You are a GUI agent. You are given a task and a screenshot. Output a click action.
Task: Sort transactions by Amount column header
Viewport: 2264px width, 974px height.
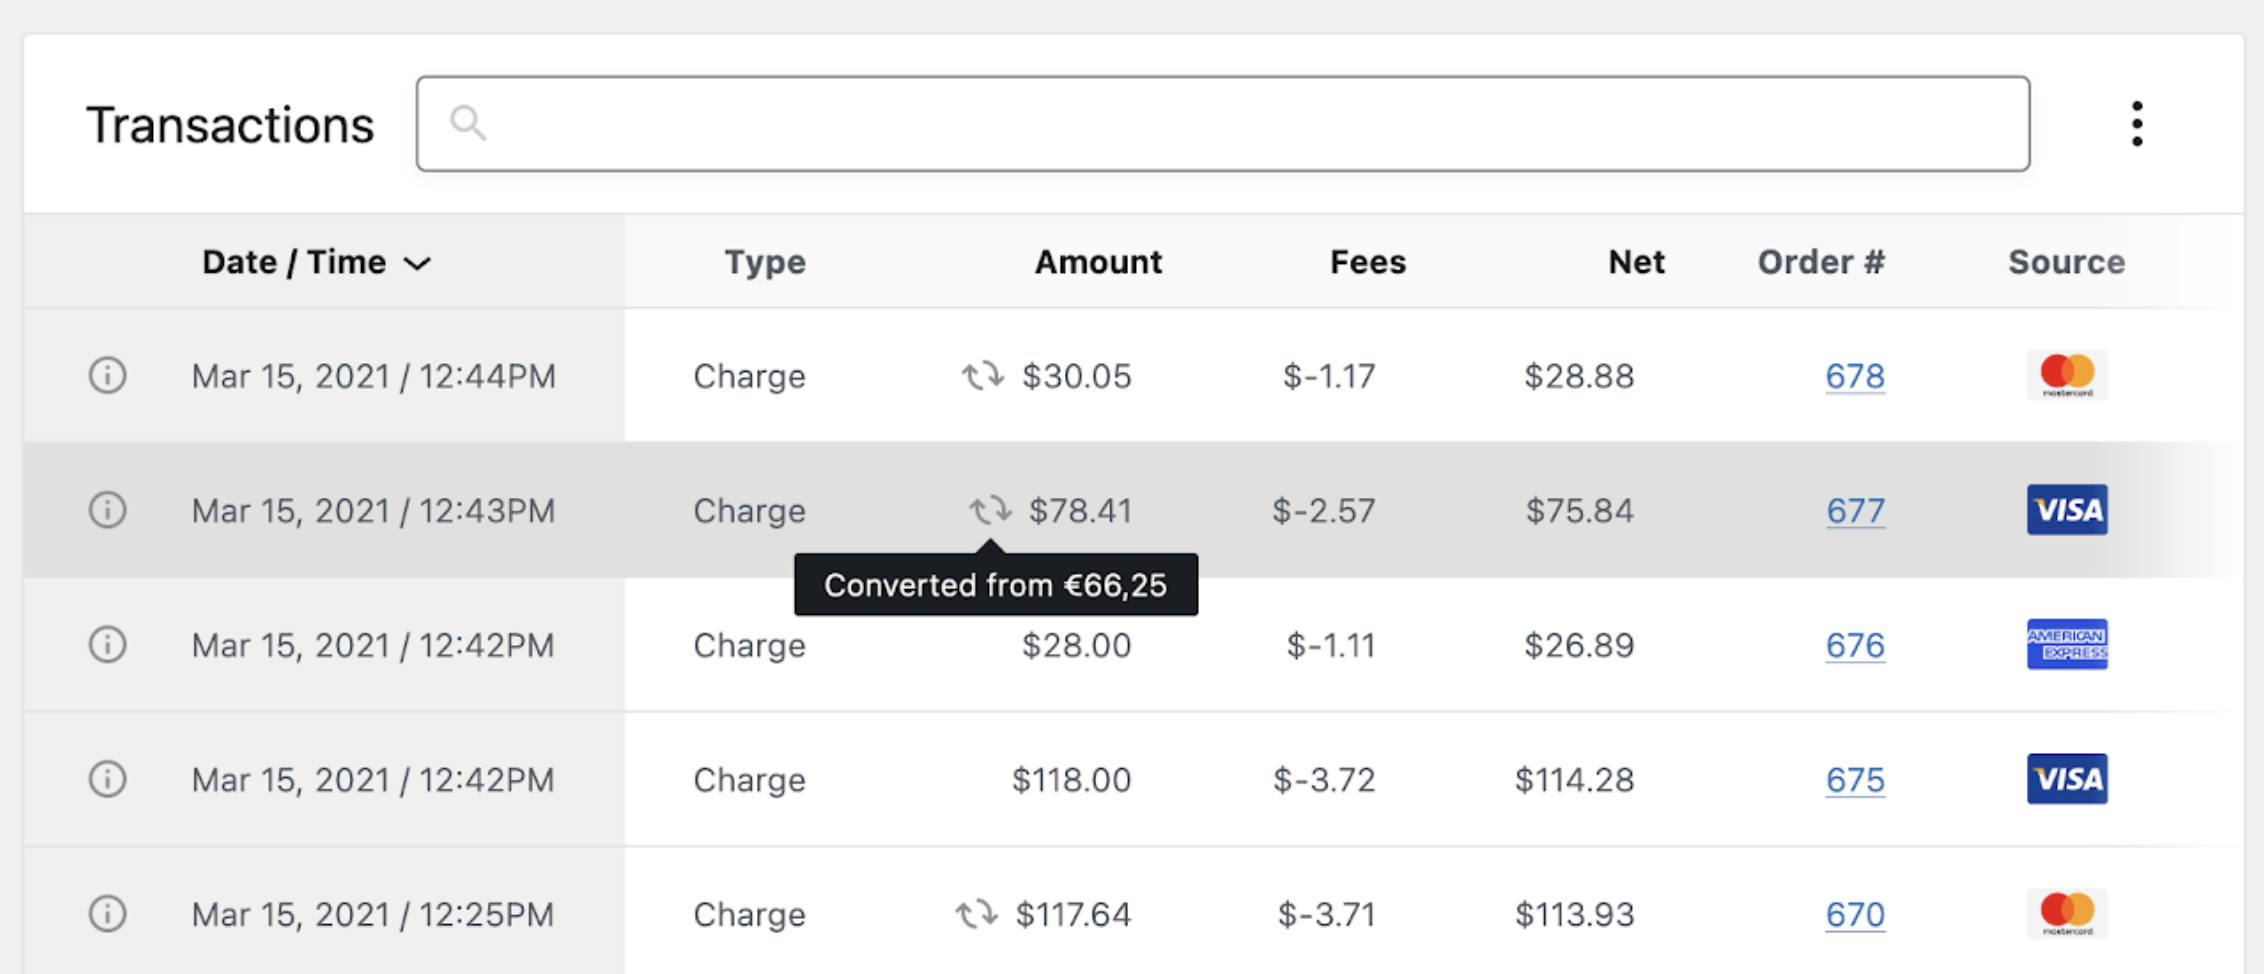click(x=1098, y=262)
